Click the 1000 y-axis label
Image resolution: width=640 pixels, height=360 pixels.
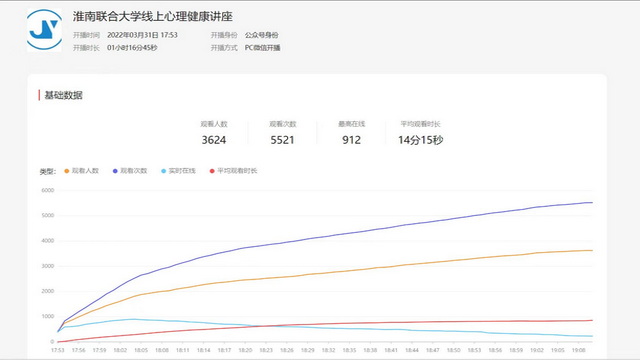pos(48,316)
